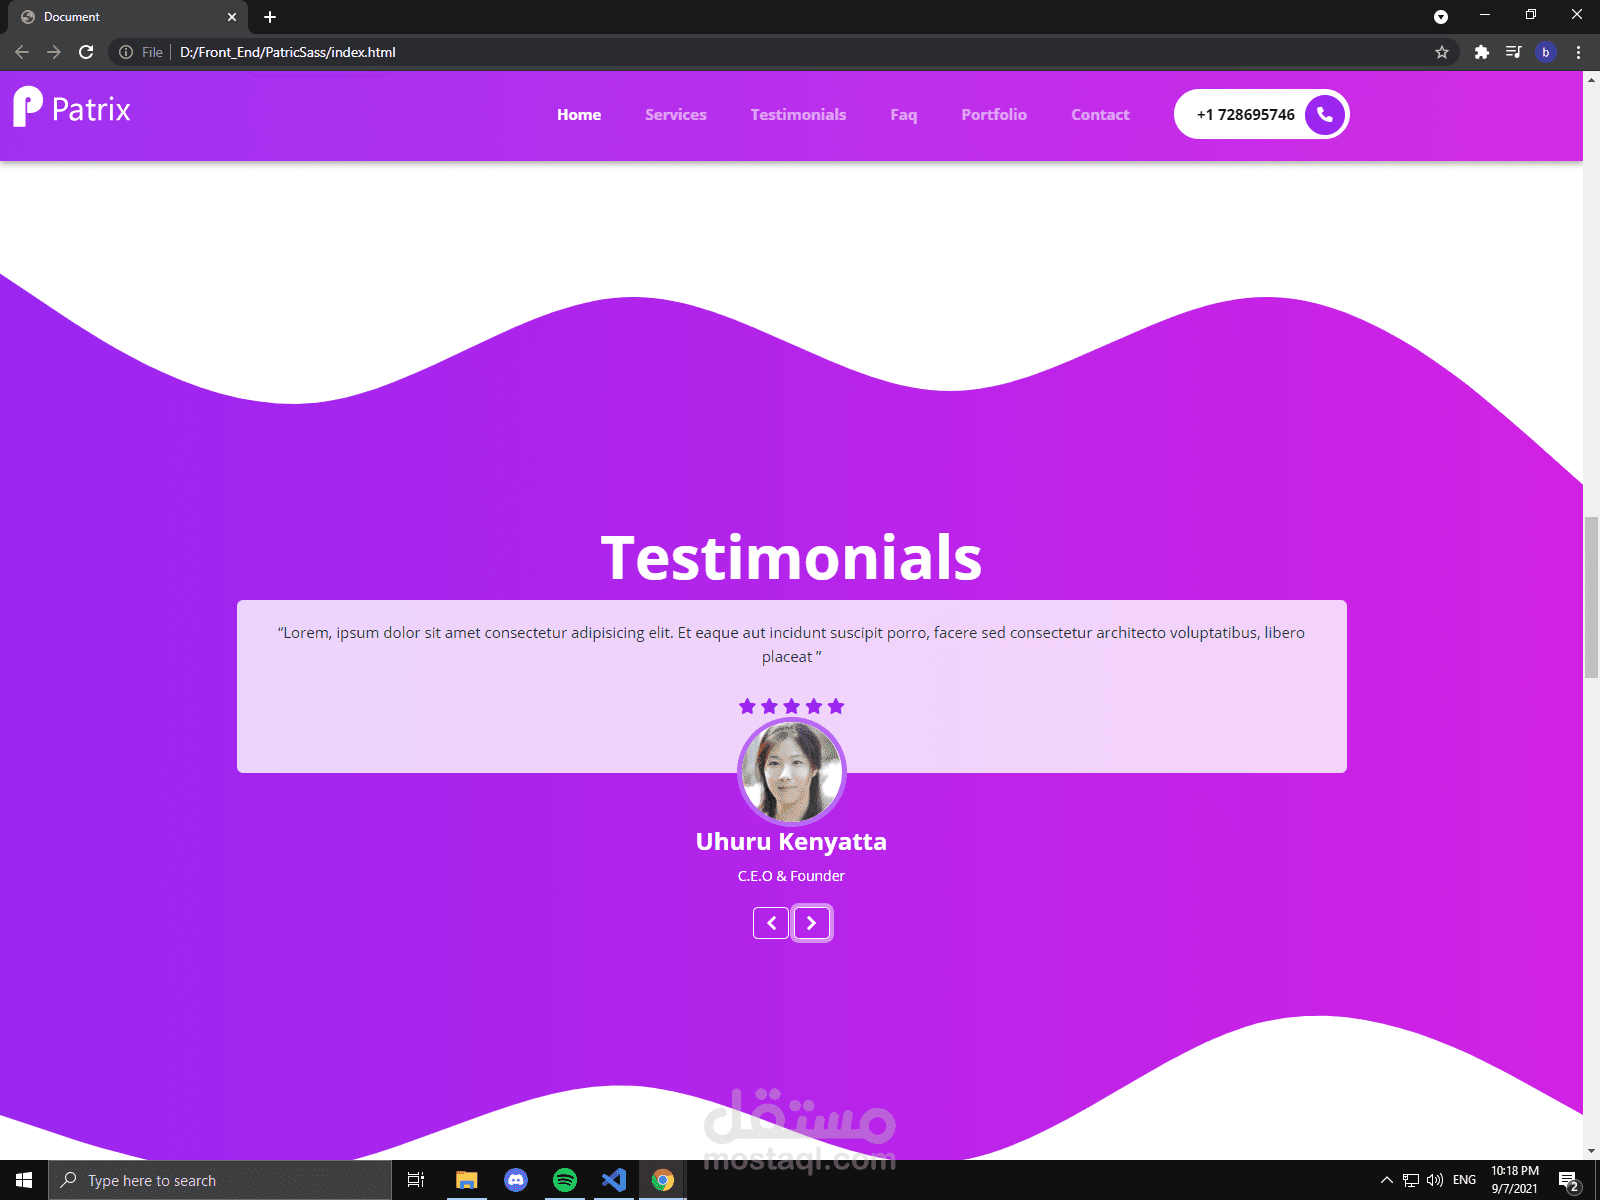Click the page vertical scrollbar thumb
This screenshot has width=1600, height=1200.
[1591, 597]
